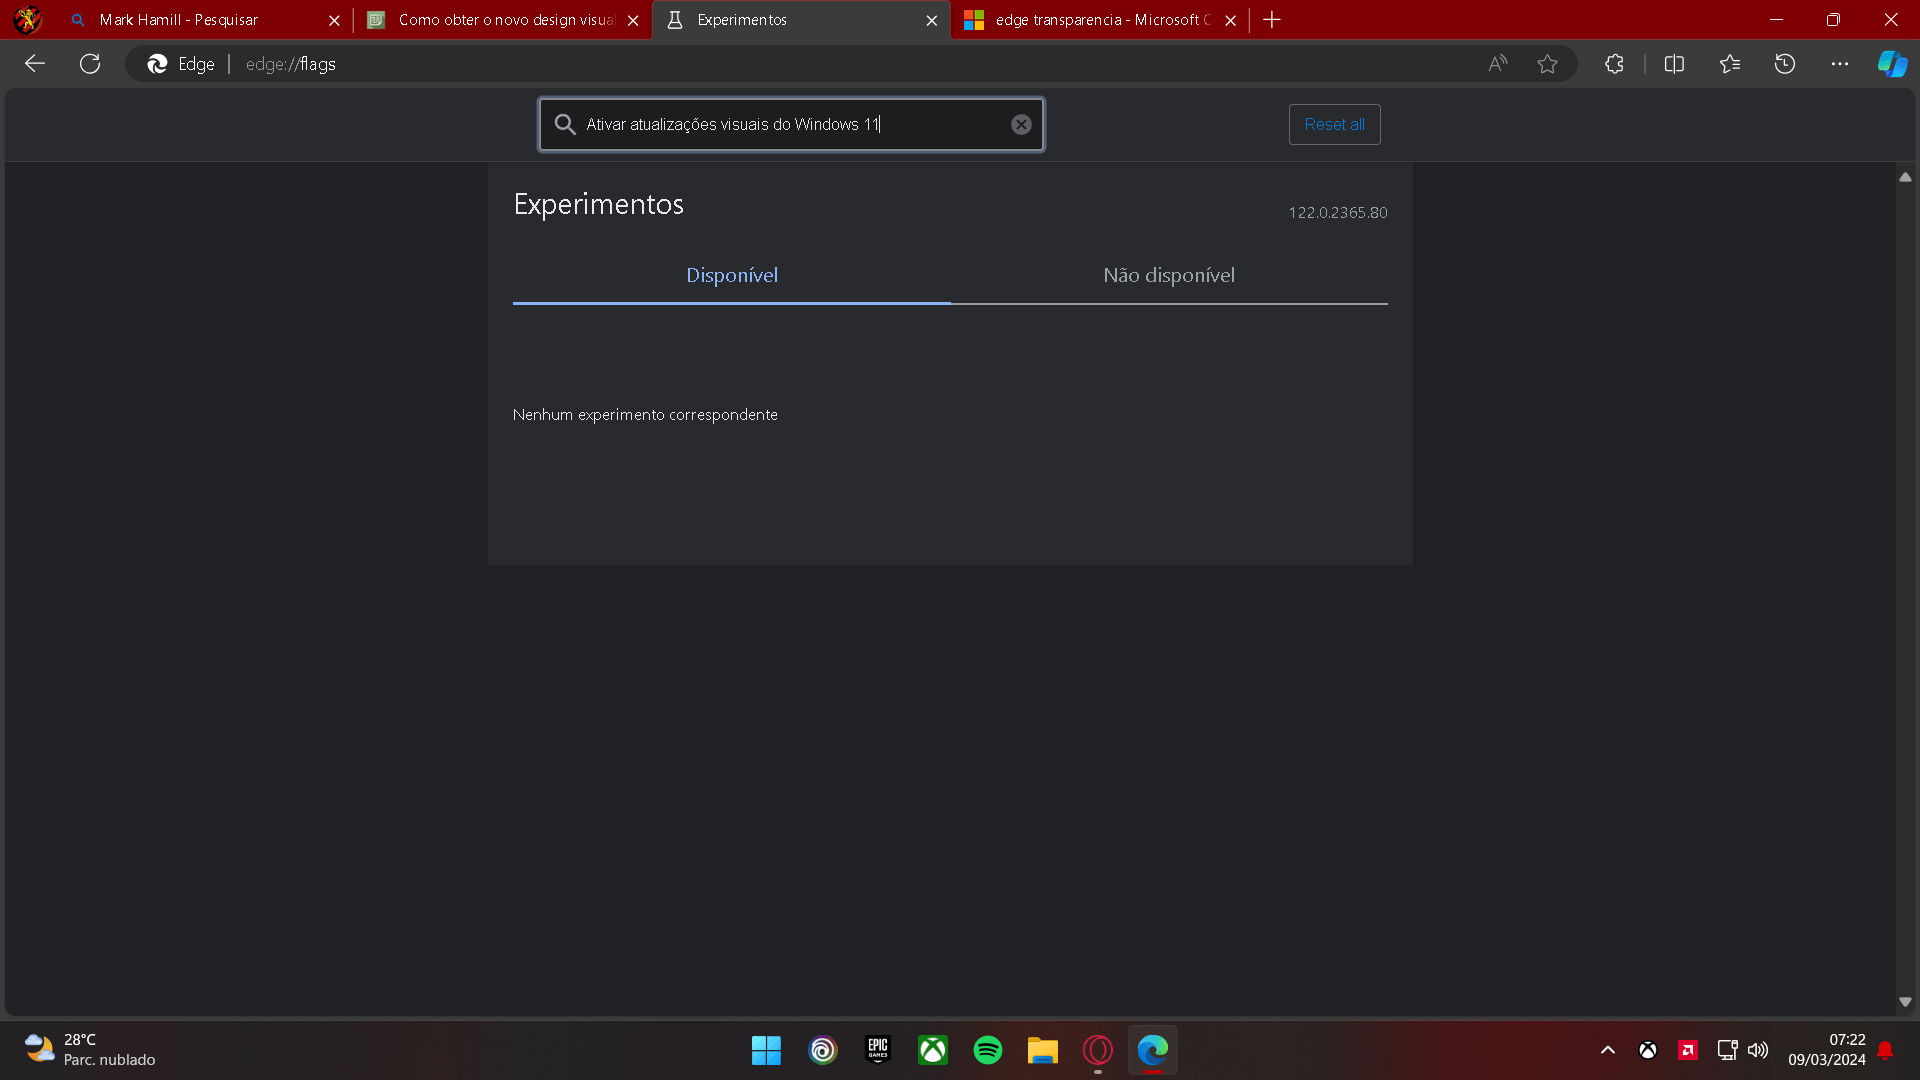
Task: Clear the flags search field
Action: point(1021,124)
